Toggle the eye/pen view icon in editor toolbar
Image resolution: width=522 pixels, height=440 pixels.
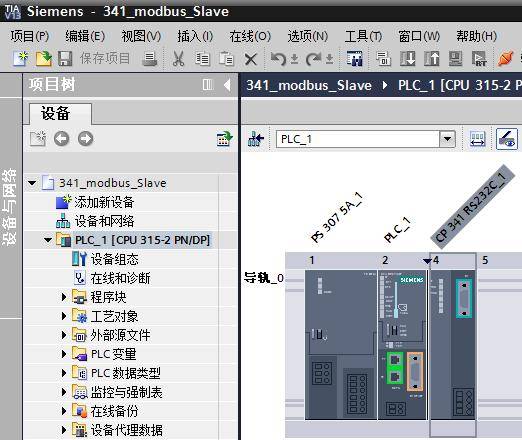pyautogui.click(x=507, y=139)
